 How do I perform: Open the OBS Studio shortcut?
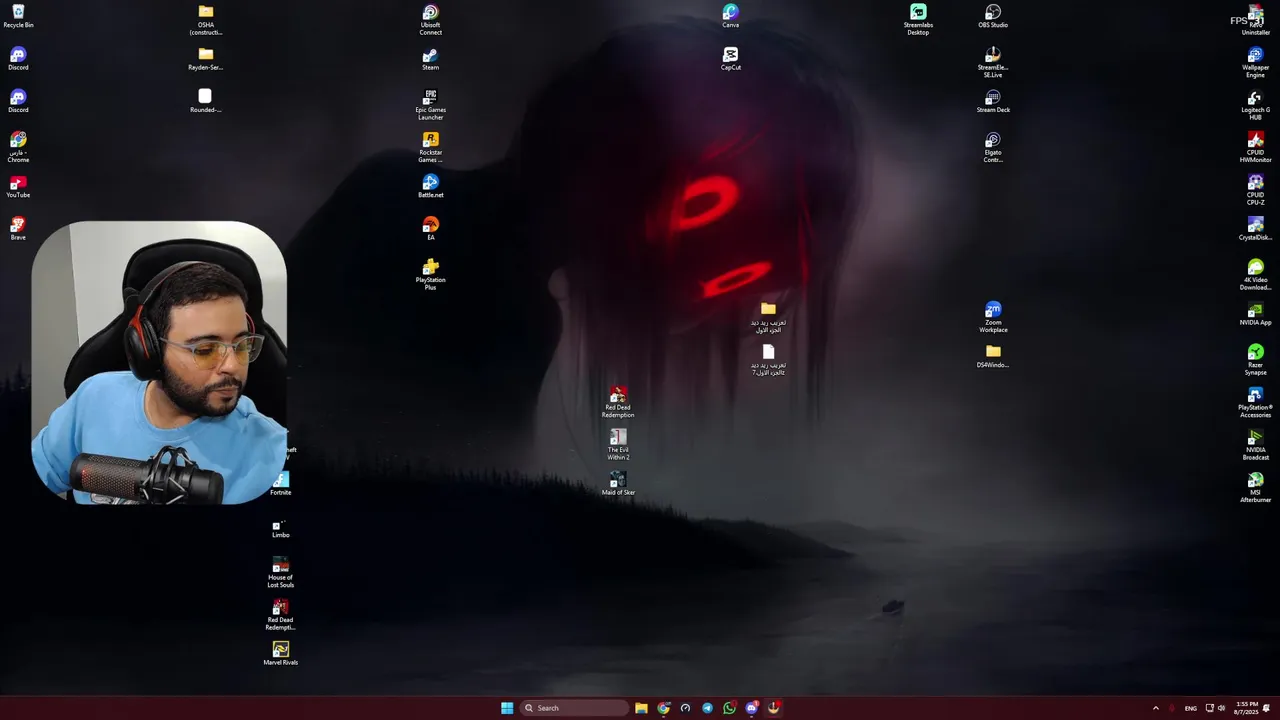993,16
